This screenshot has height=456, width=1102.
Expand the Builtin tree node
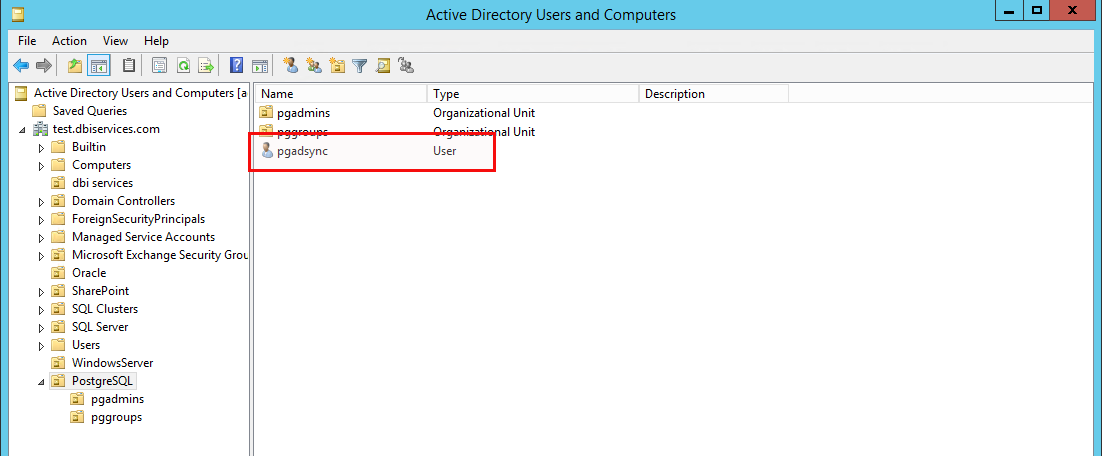(41, 148)
